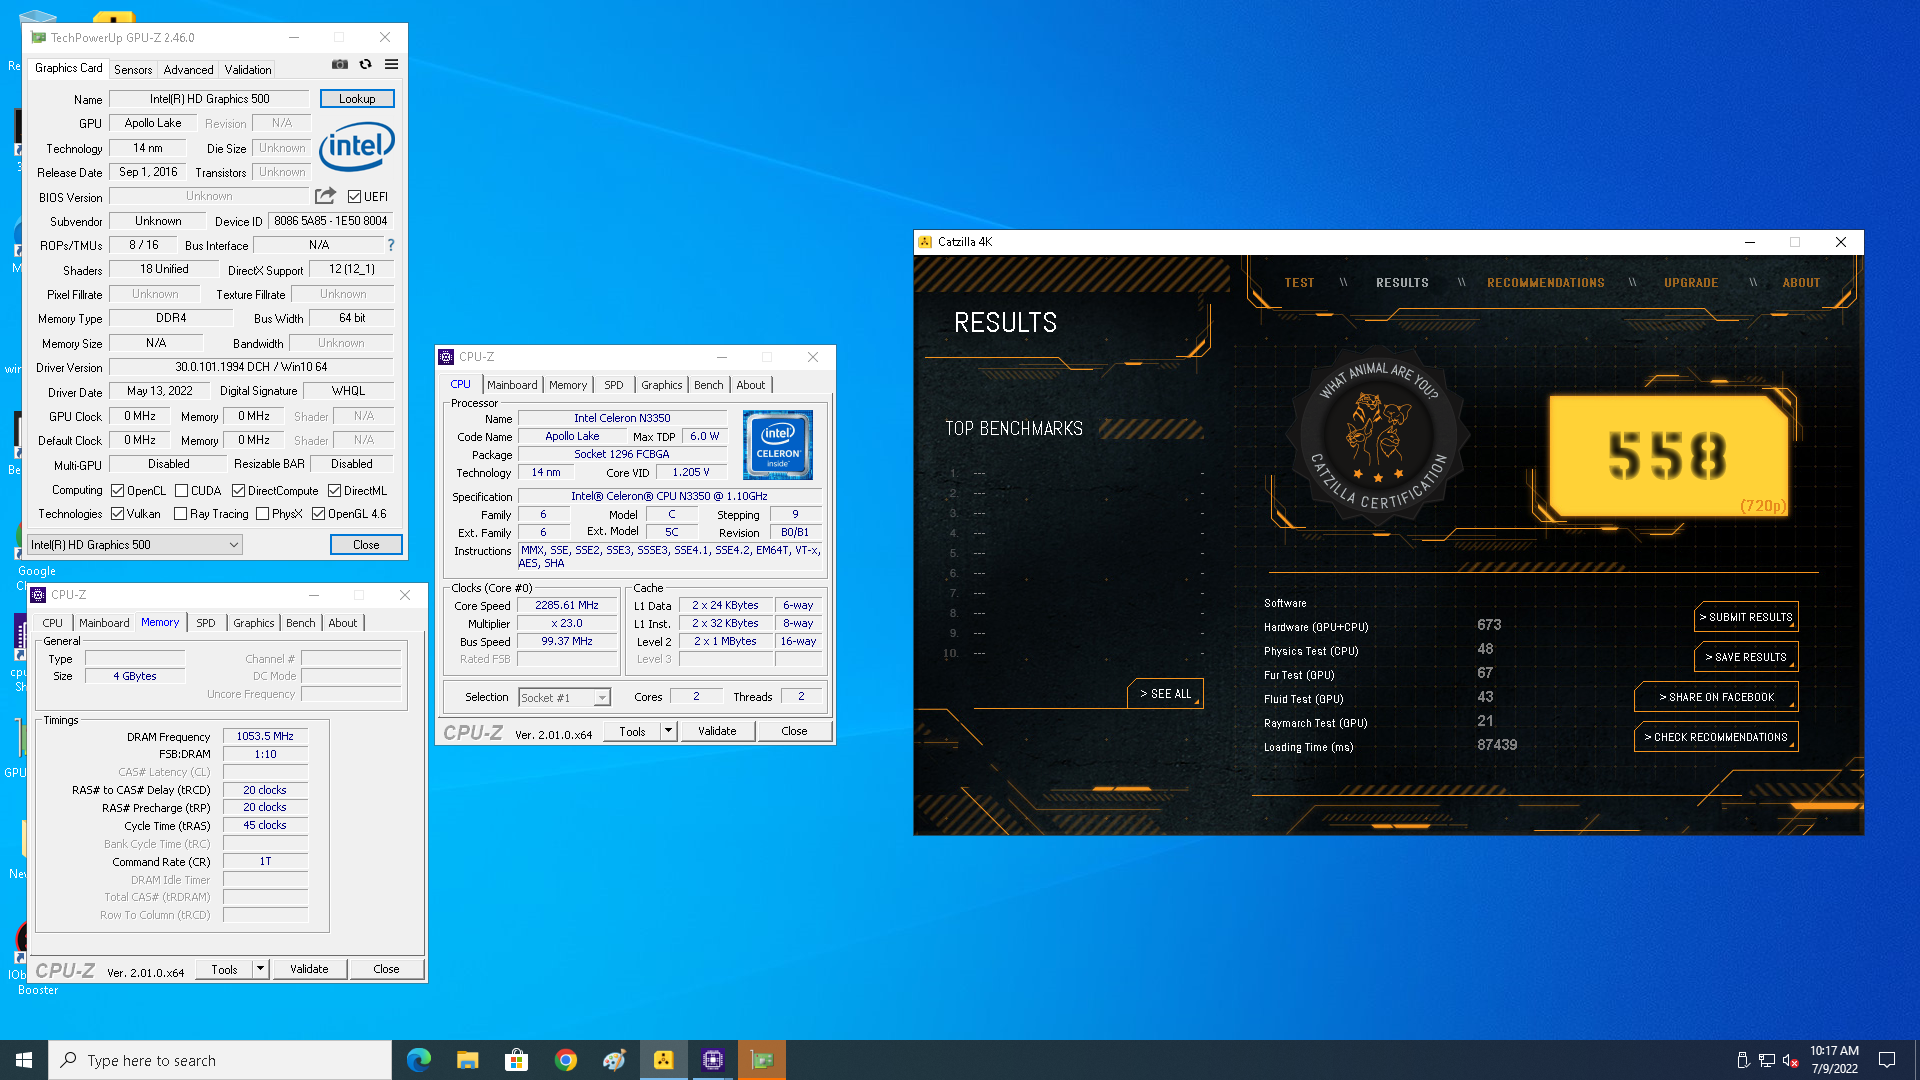Toggle OpenGL 4.6 checkbox

(318, 514)
